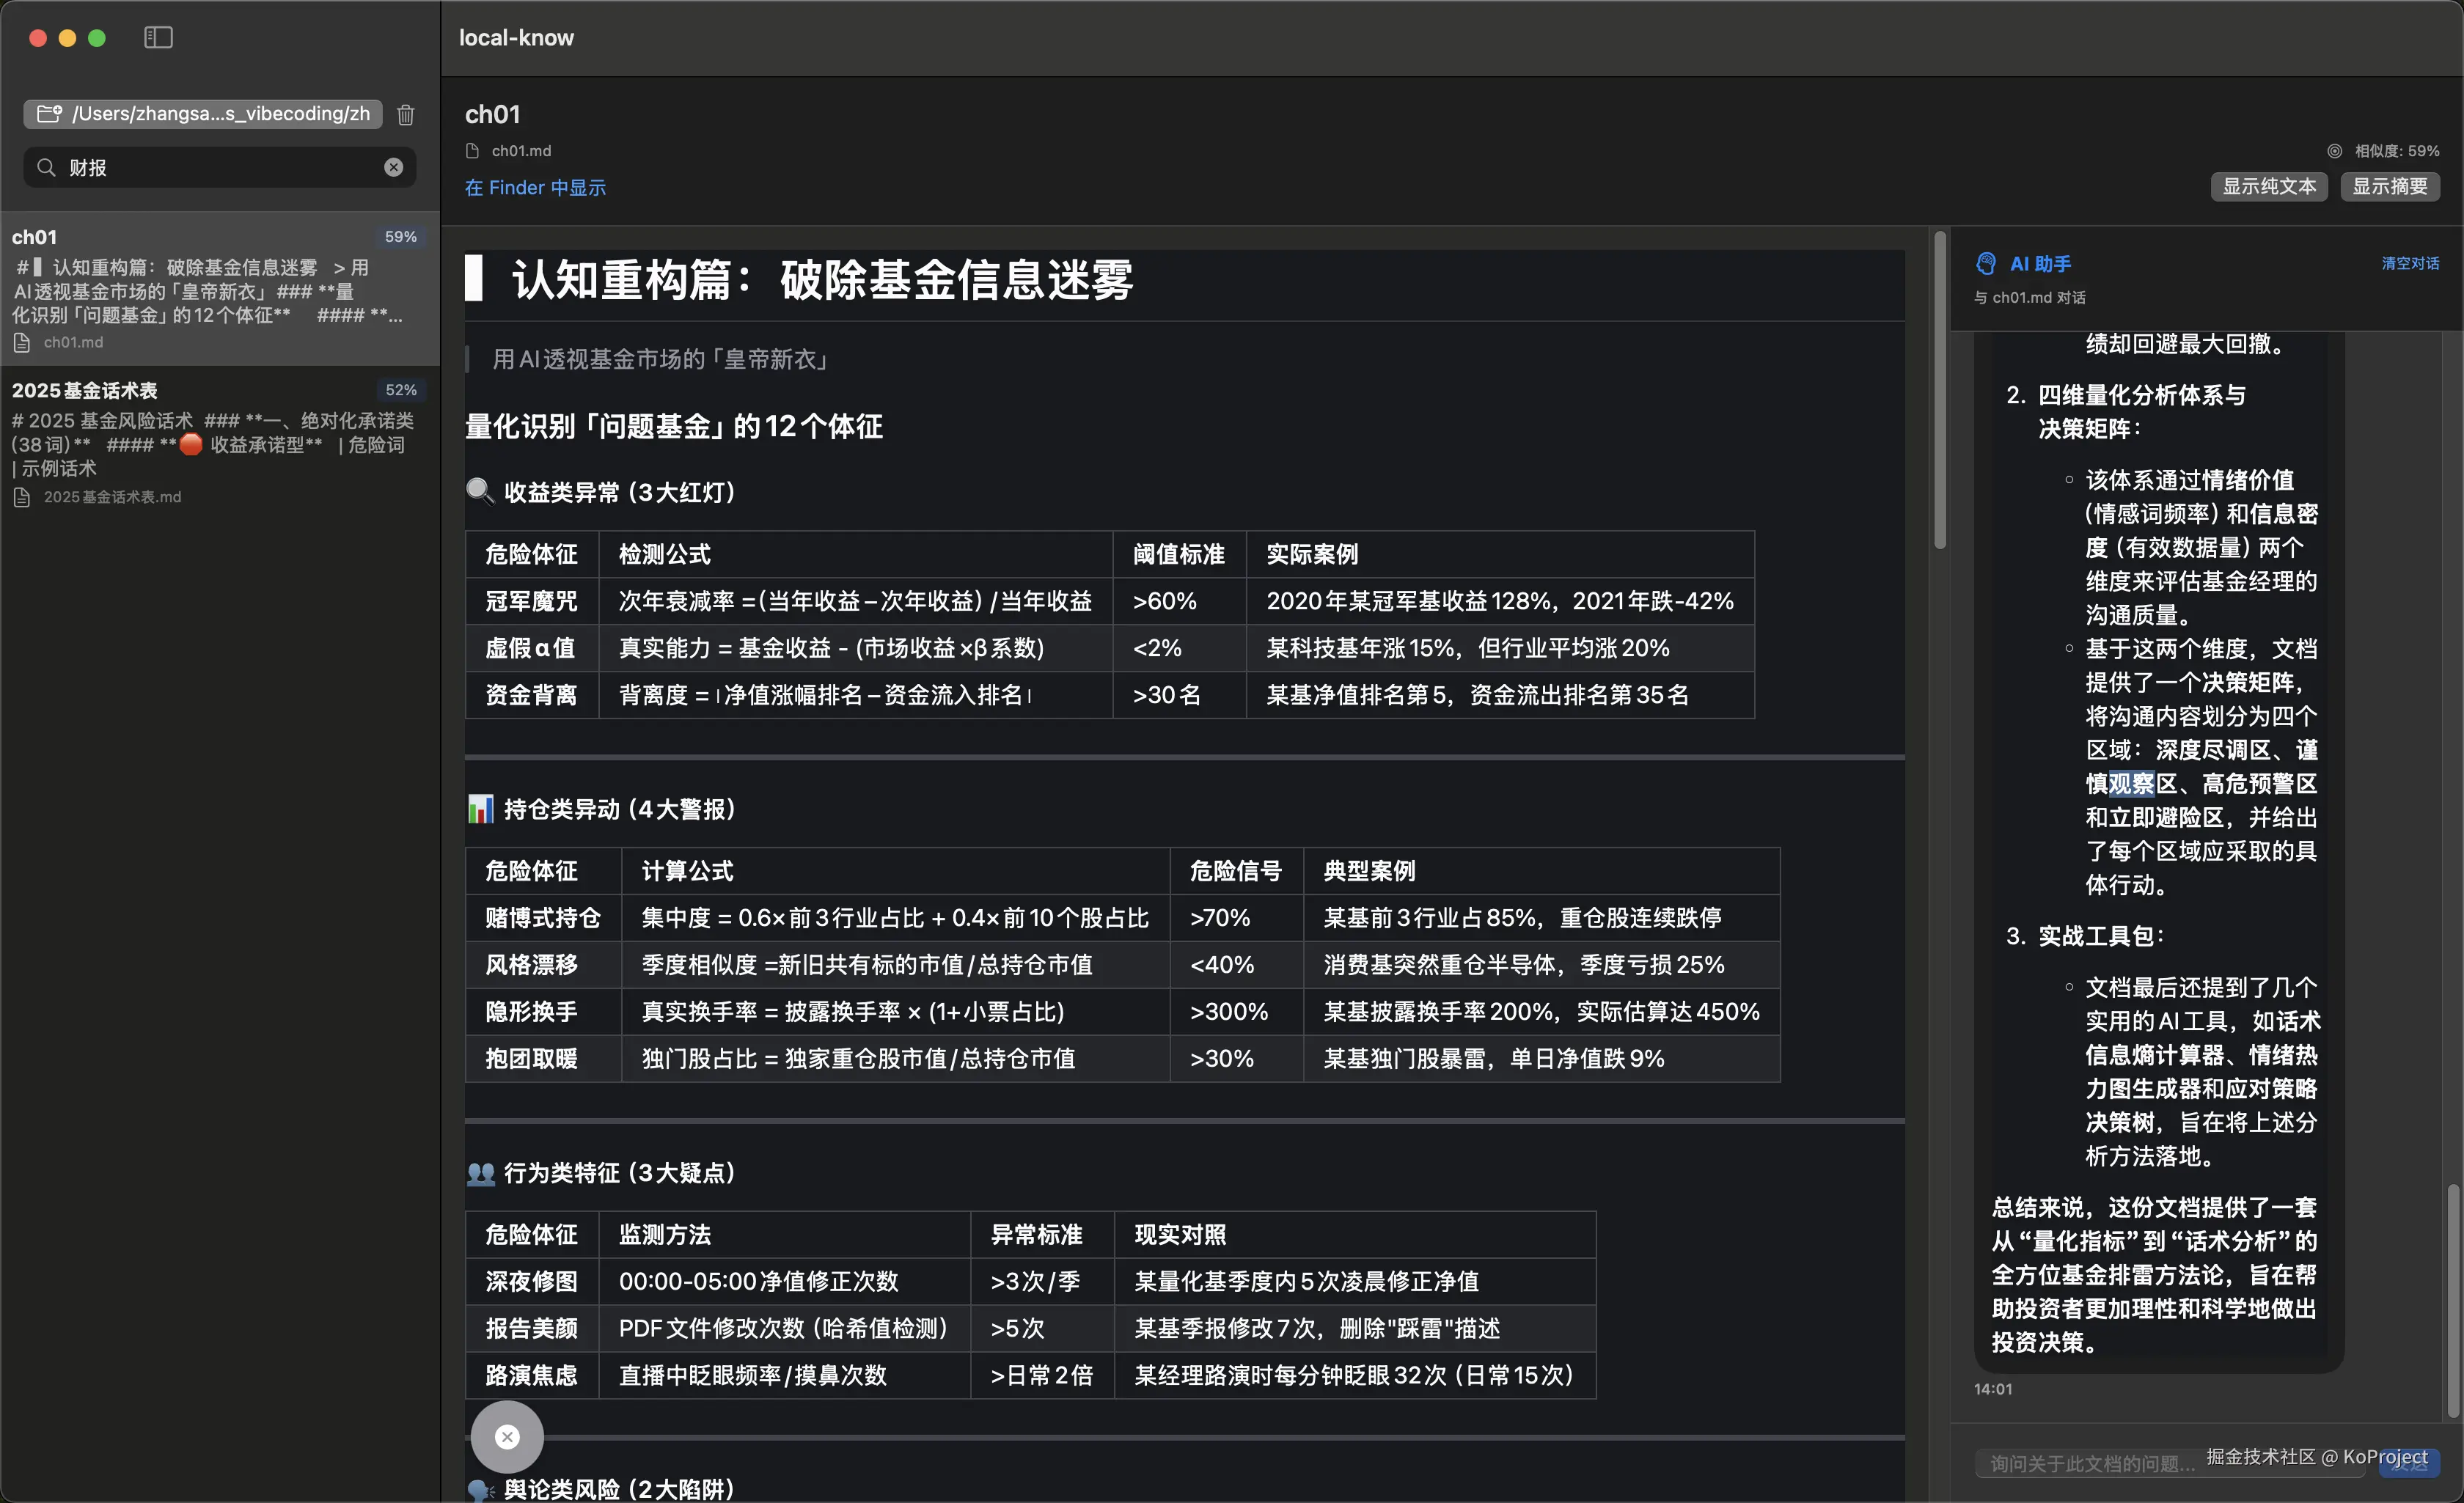Click 清空对话 to clear the chat

(x=2410, y=263)
